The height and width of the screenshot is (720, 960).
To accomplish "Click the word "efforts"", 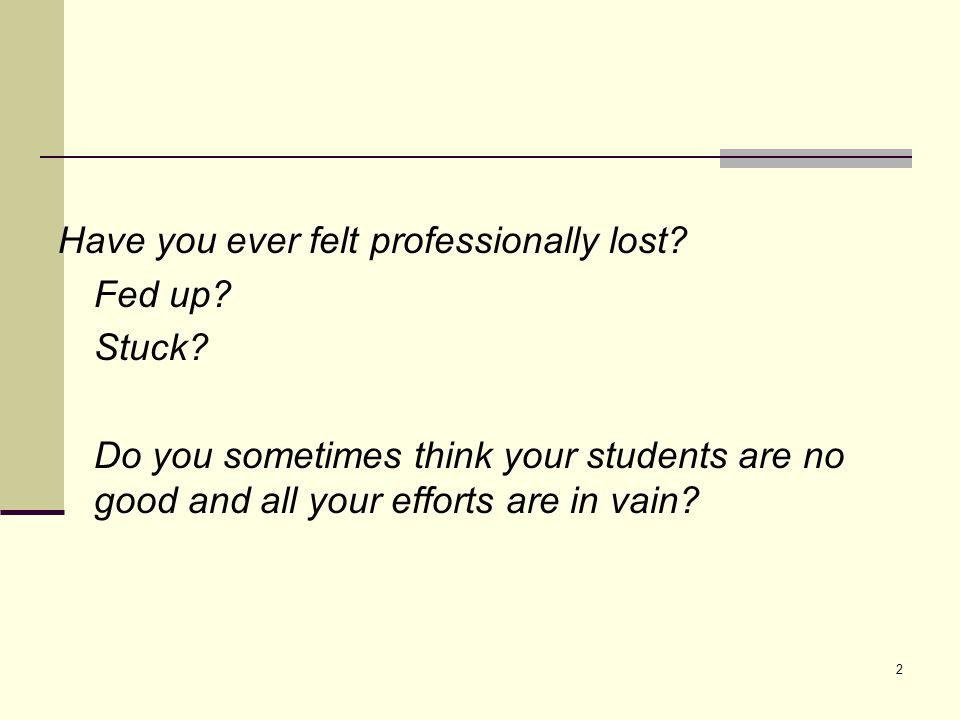I will coord(442,500).
